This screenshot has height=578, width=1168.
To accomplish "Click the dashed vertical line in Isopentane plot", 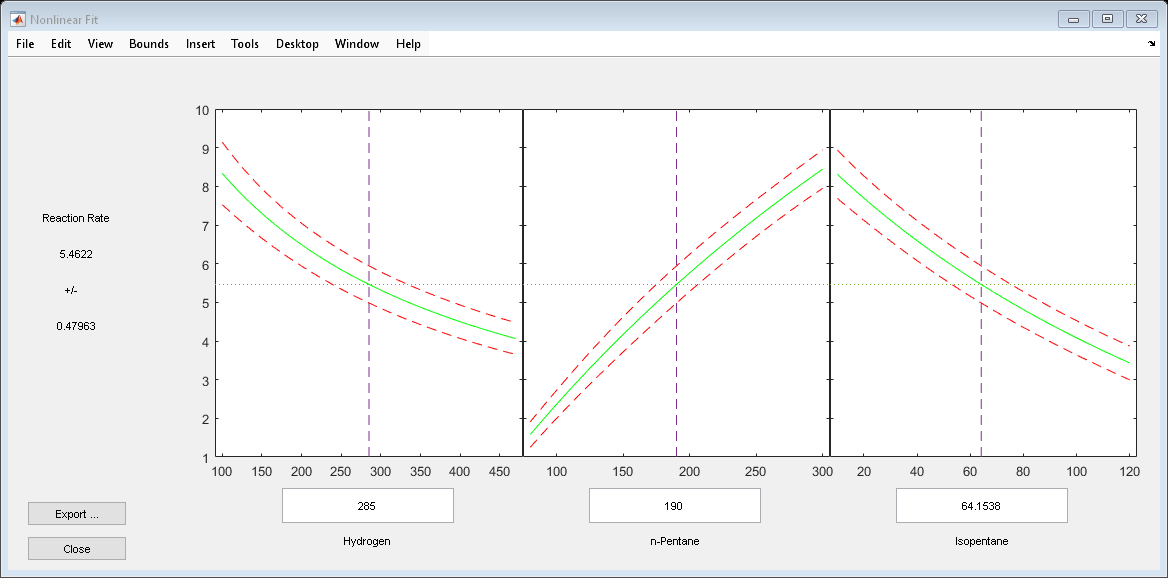I will click(981, 200).
